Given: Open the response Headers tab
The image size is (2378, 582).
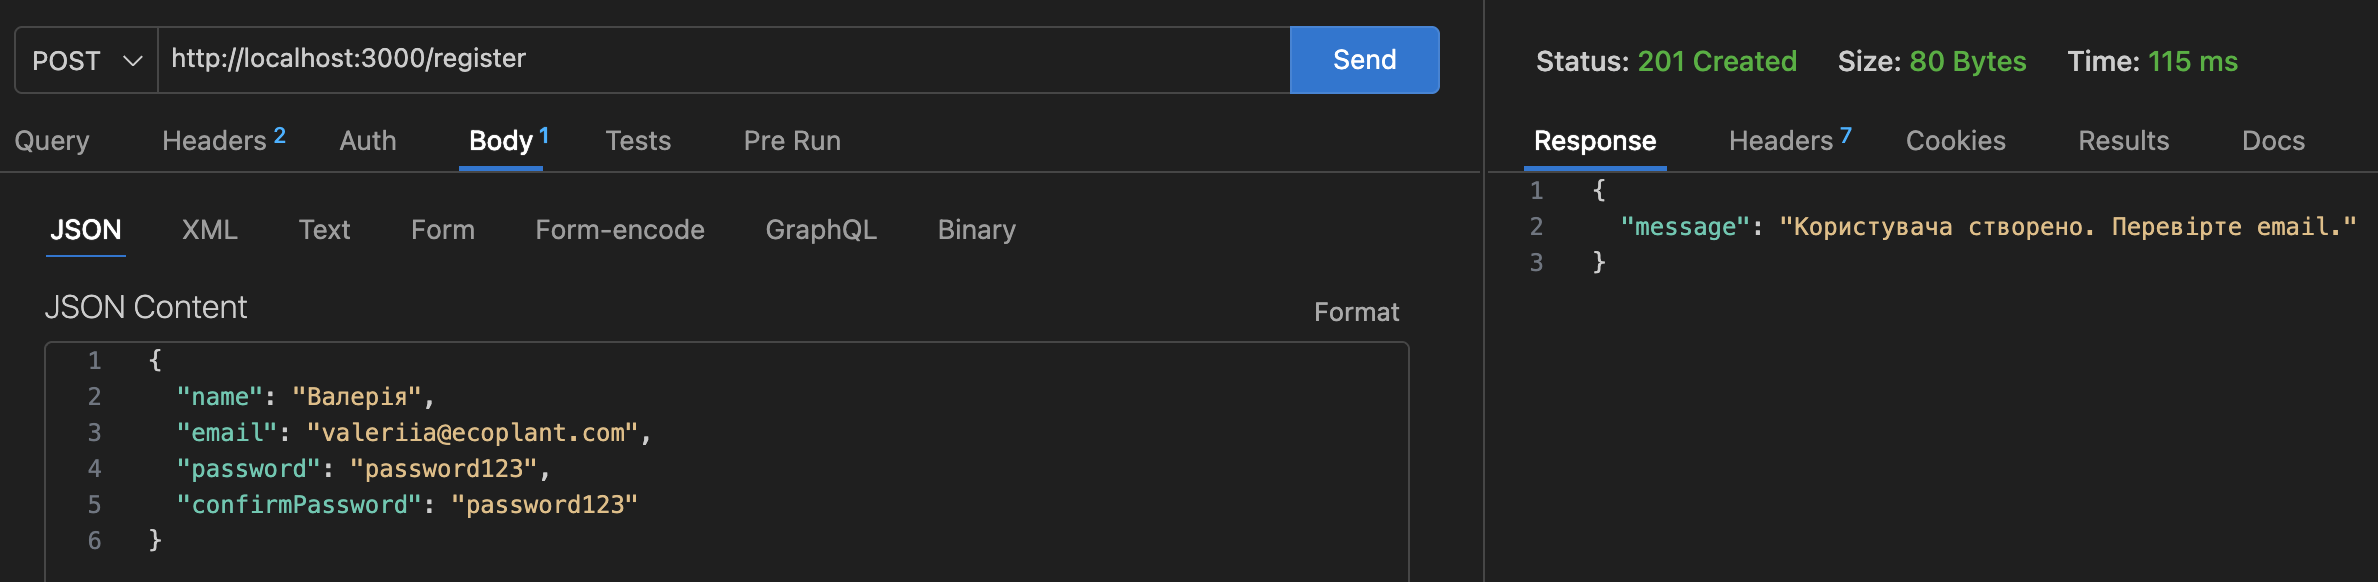Looking at the screenshot, I should (x=1790, y=140).
